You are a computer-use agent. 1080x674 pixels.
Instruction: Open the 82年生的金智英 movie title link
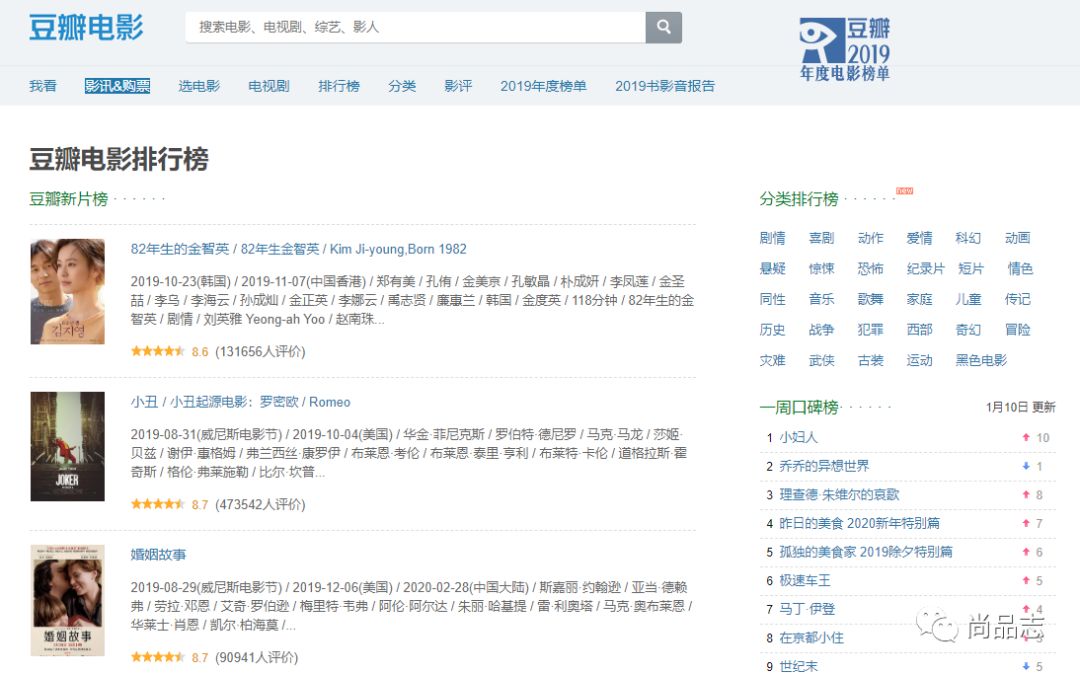tap(299, 249)
